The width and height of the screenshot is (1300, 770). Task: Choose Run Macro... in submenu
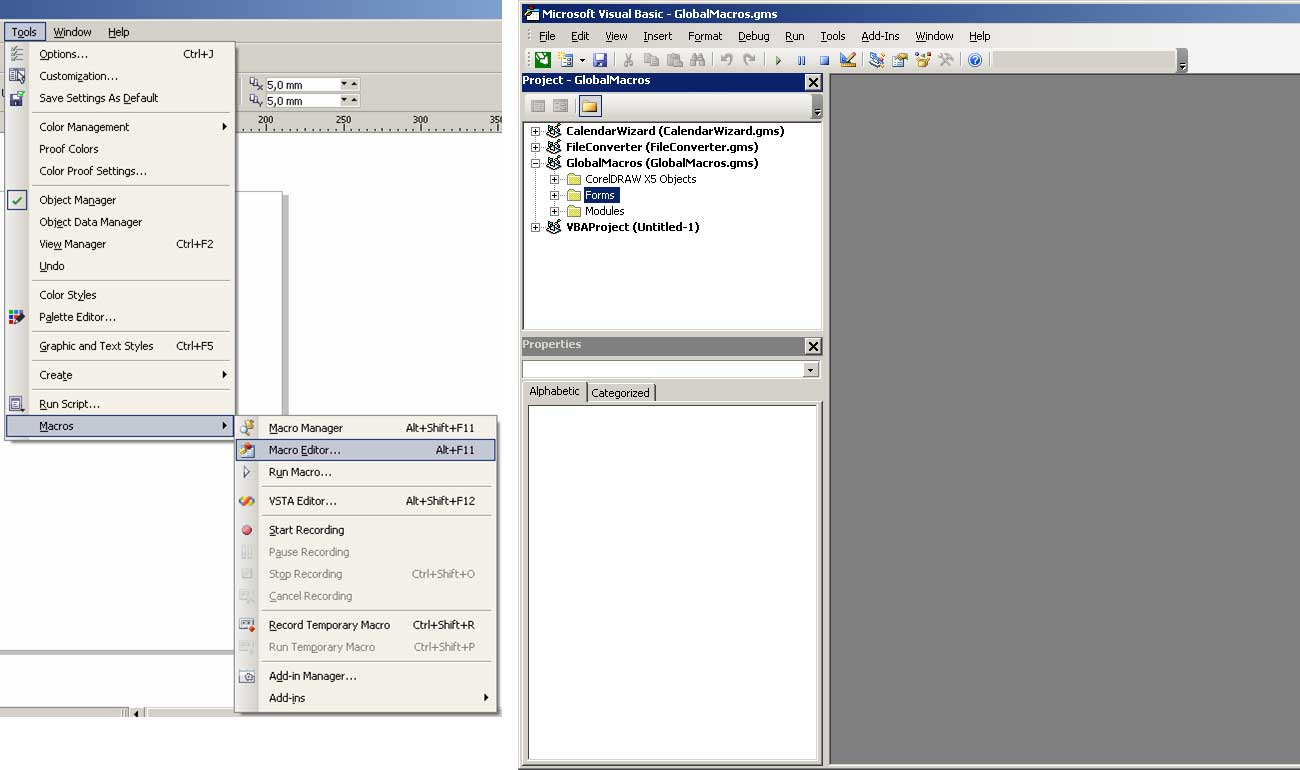(365, 472)
